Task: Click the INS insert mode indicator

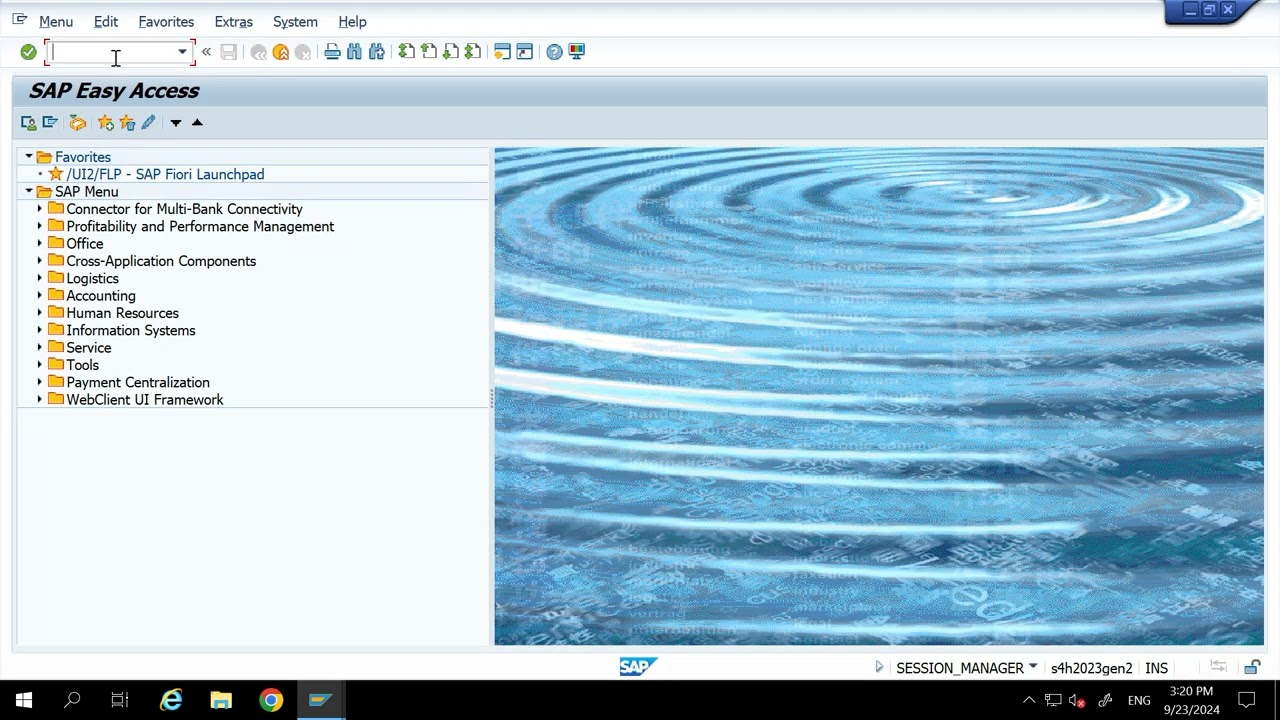Action: [1156, 668]
